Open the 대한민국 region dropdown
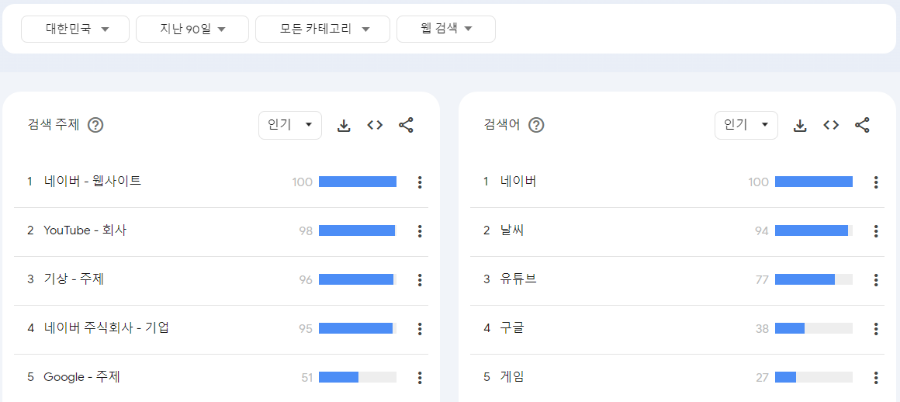The height and width of the screenshot is (402, 900). (75, 29)
